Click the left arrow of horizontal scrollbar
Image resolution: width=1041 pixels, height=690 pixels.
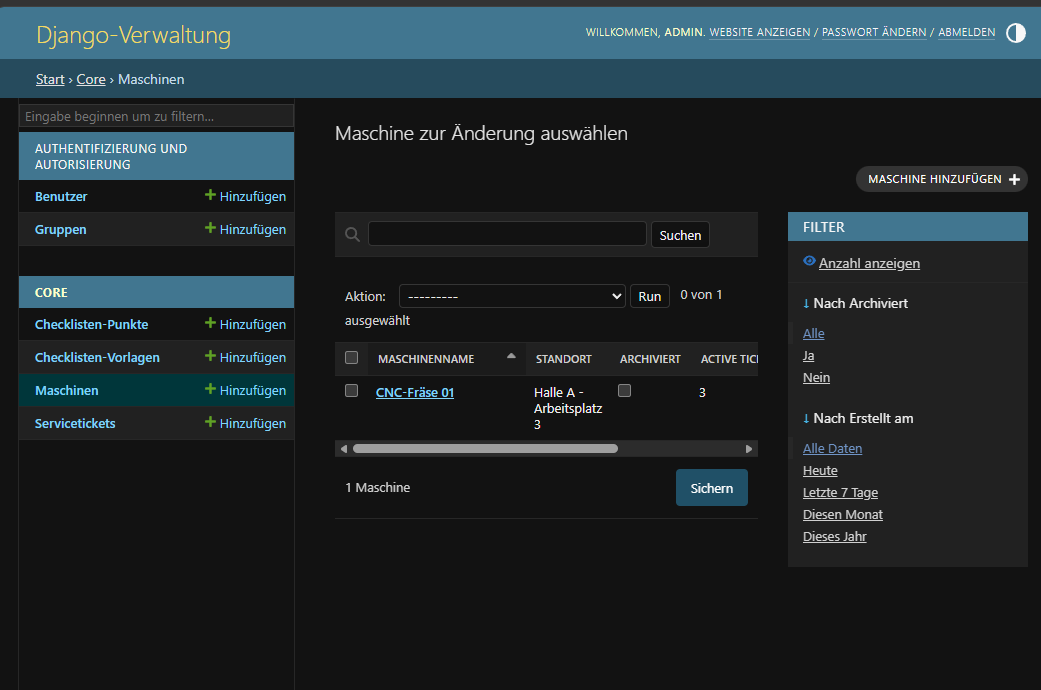[343, 449]
